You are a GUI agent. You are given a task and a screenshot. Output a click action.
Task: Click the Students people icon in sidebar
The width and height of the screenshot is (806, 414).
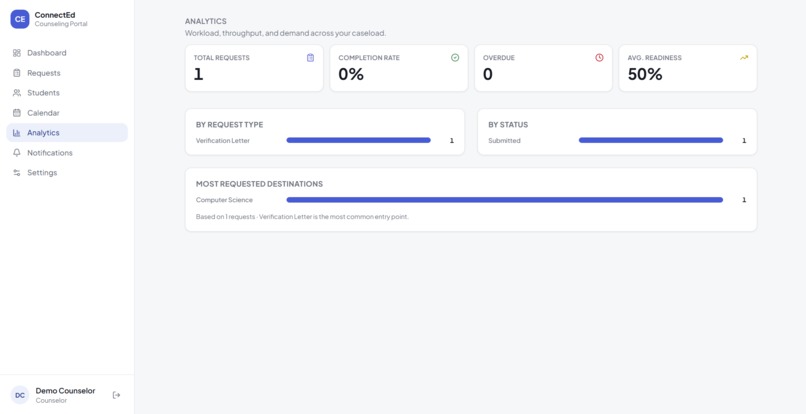coord(16,93)
